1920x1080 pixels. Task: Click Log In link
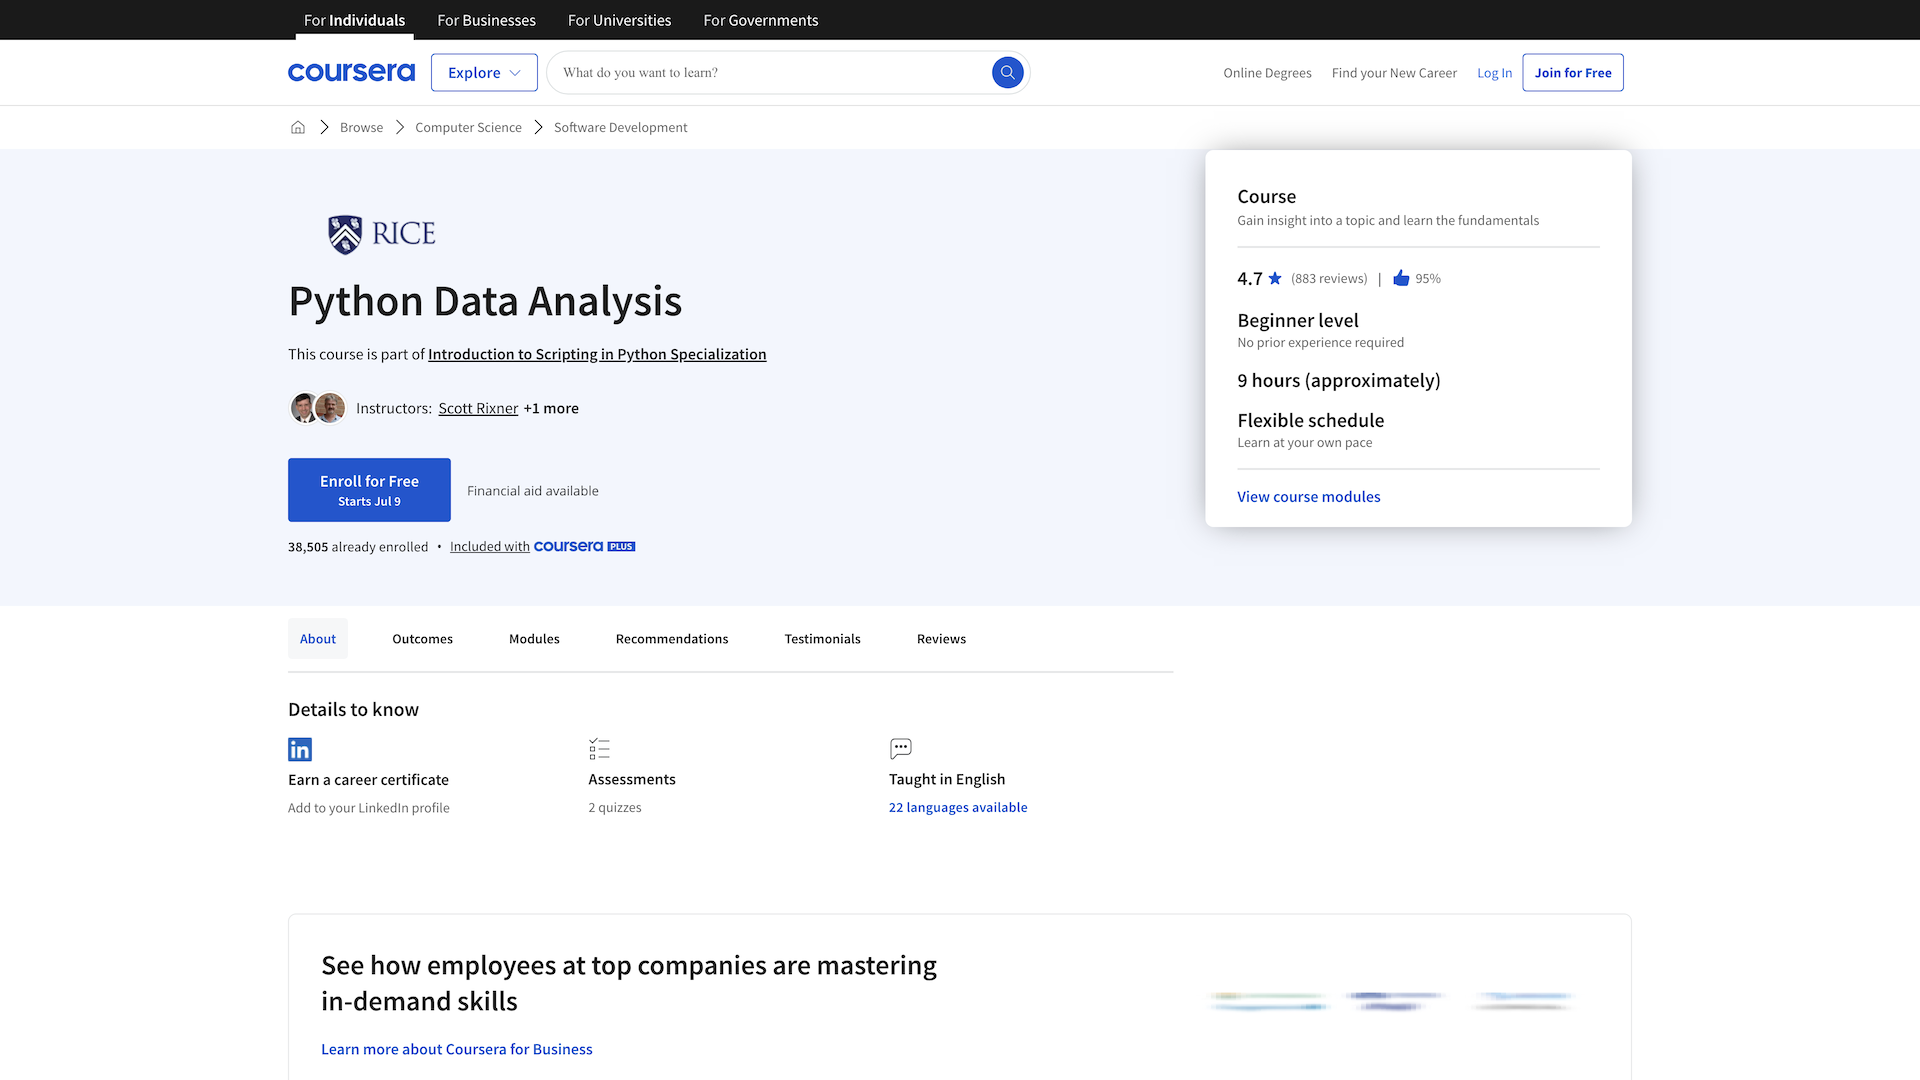[x=1494, y=73]
